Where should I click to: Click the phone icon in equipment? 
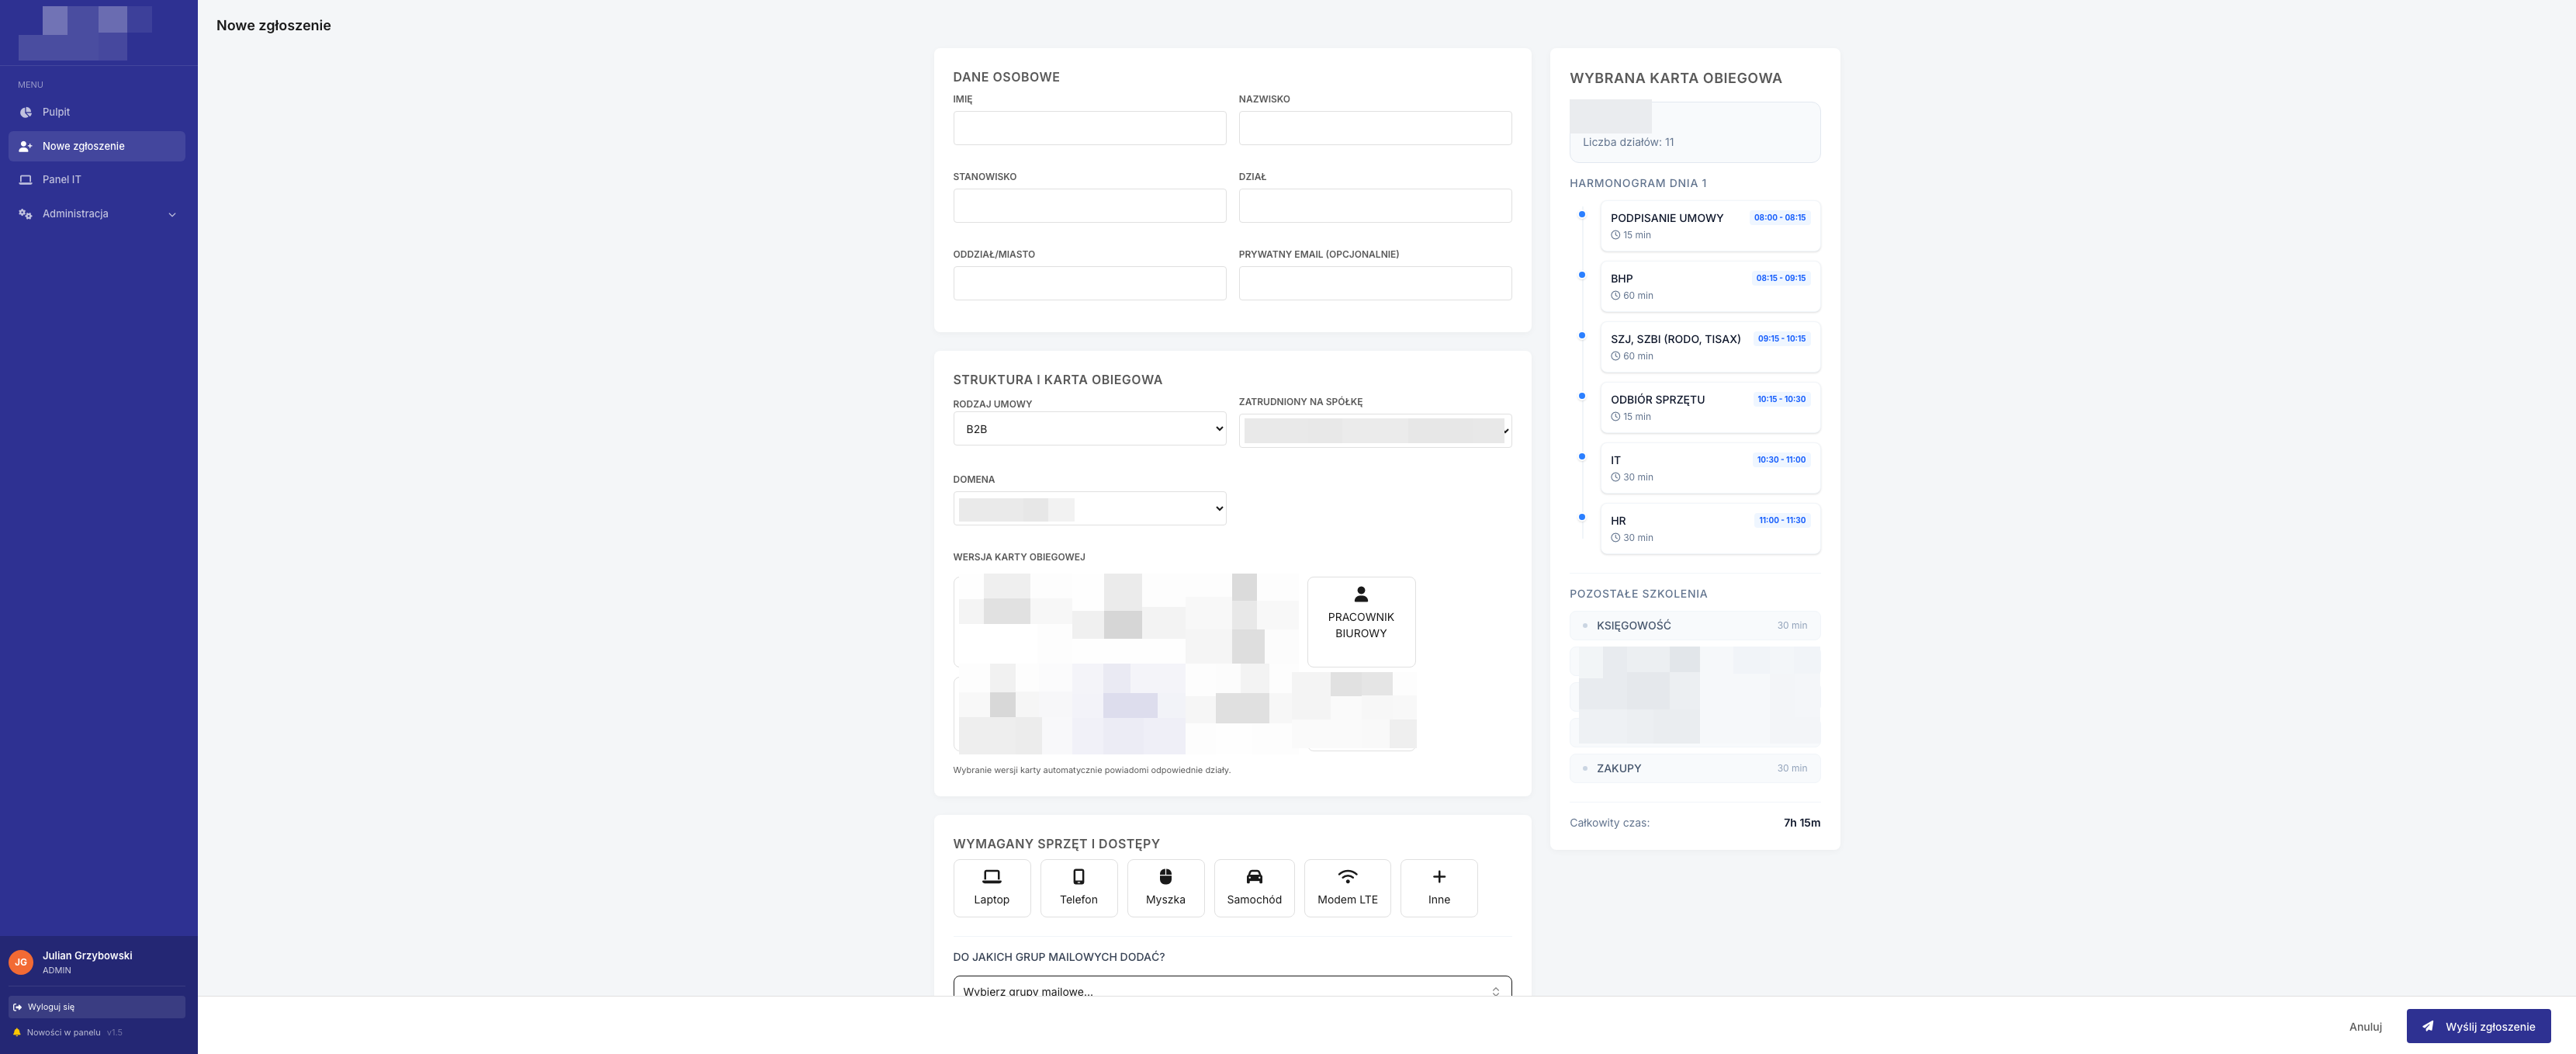(x=1078, y=877)
